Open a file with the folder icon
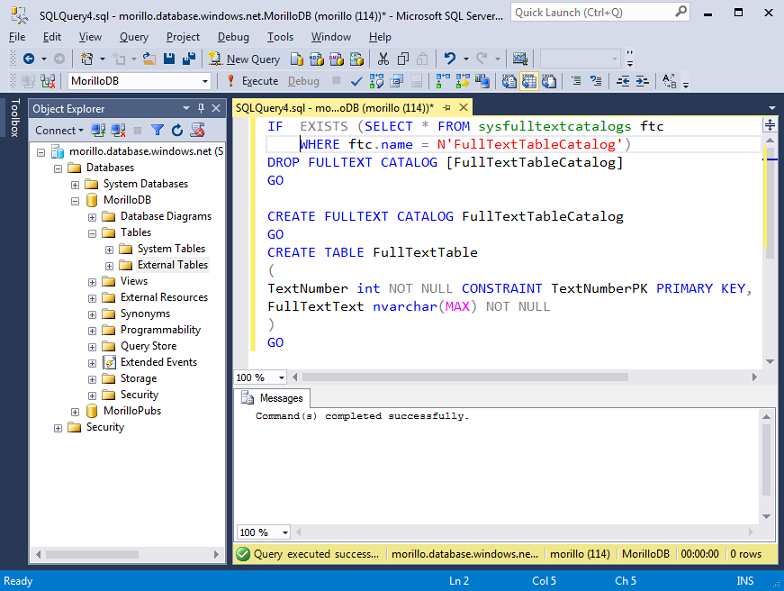Screen dimensions: 784x591 coord(149,59)
